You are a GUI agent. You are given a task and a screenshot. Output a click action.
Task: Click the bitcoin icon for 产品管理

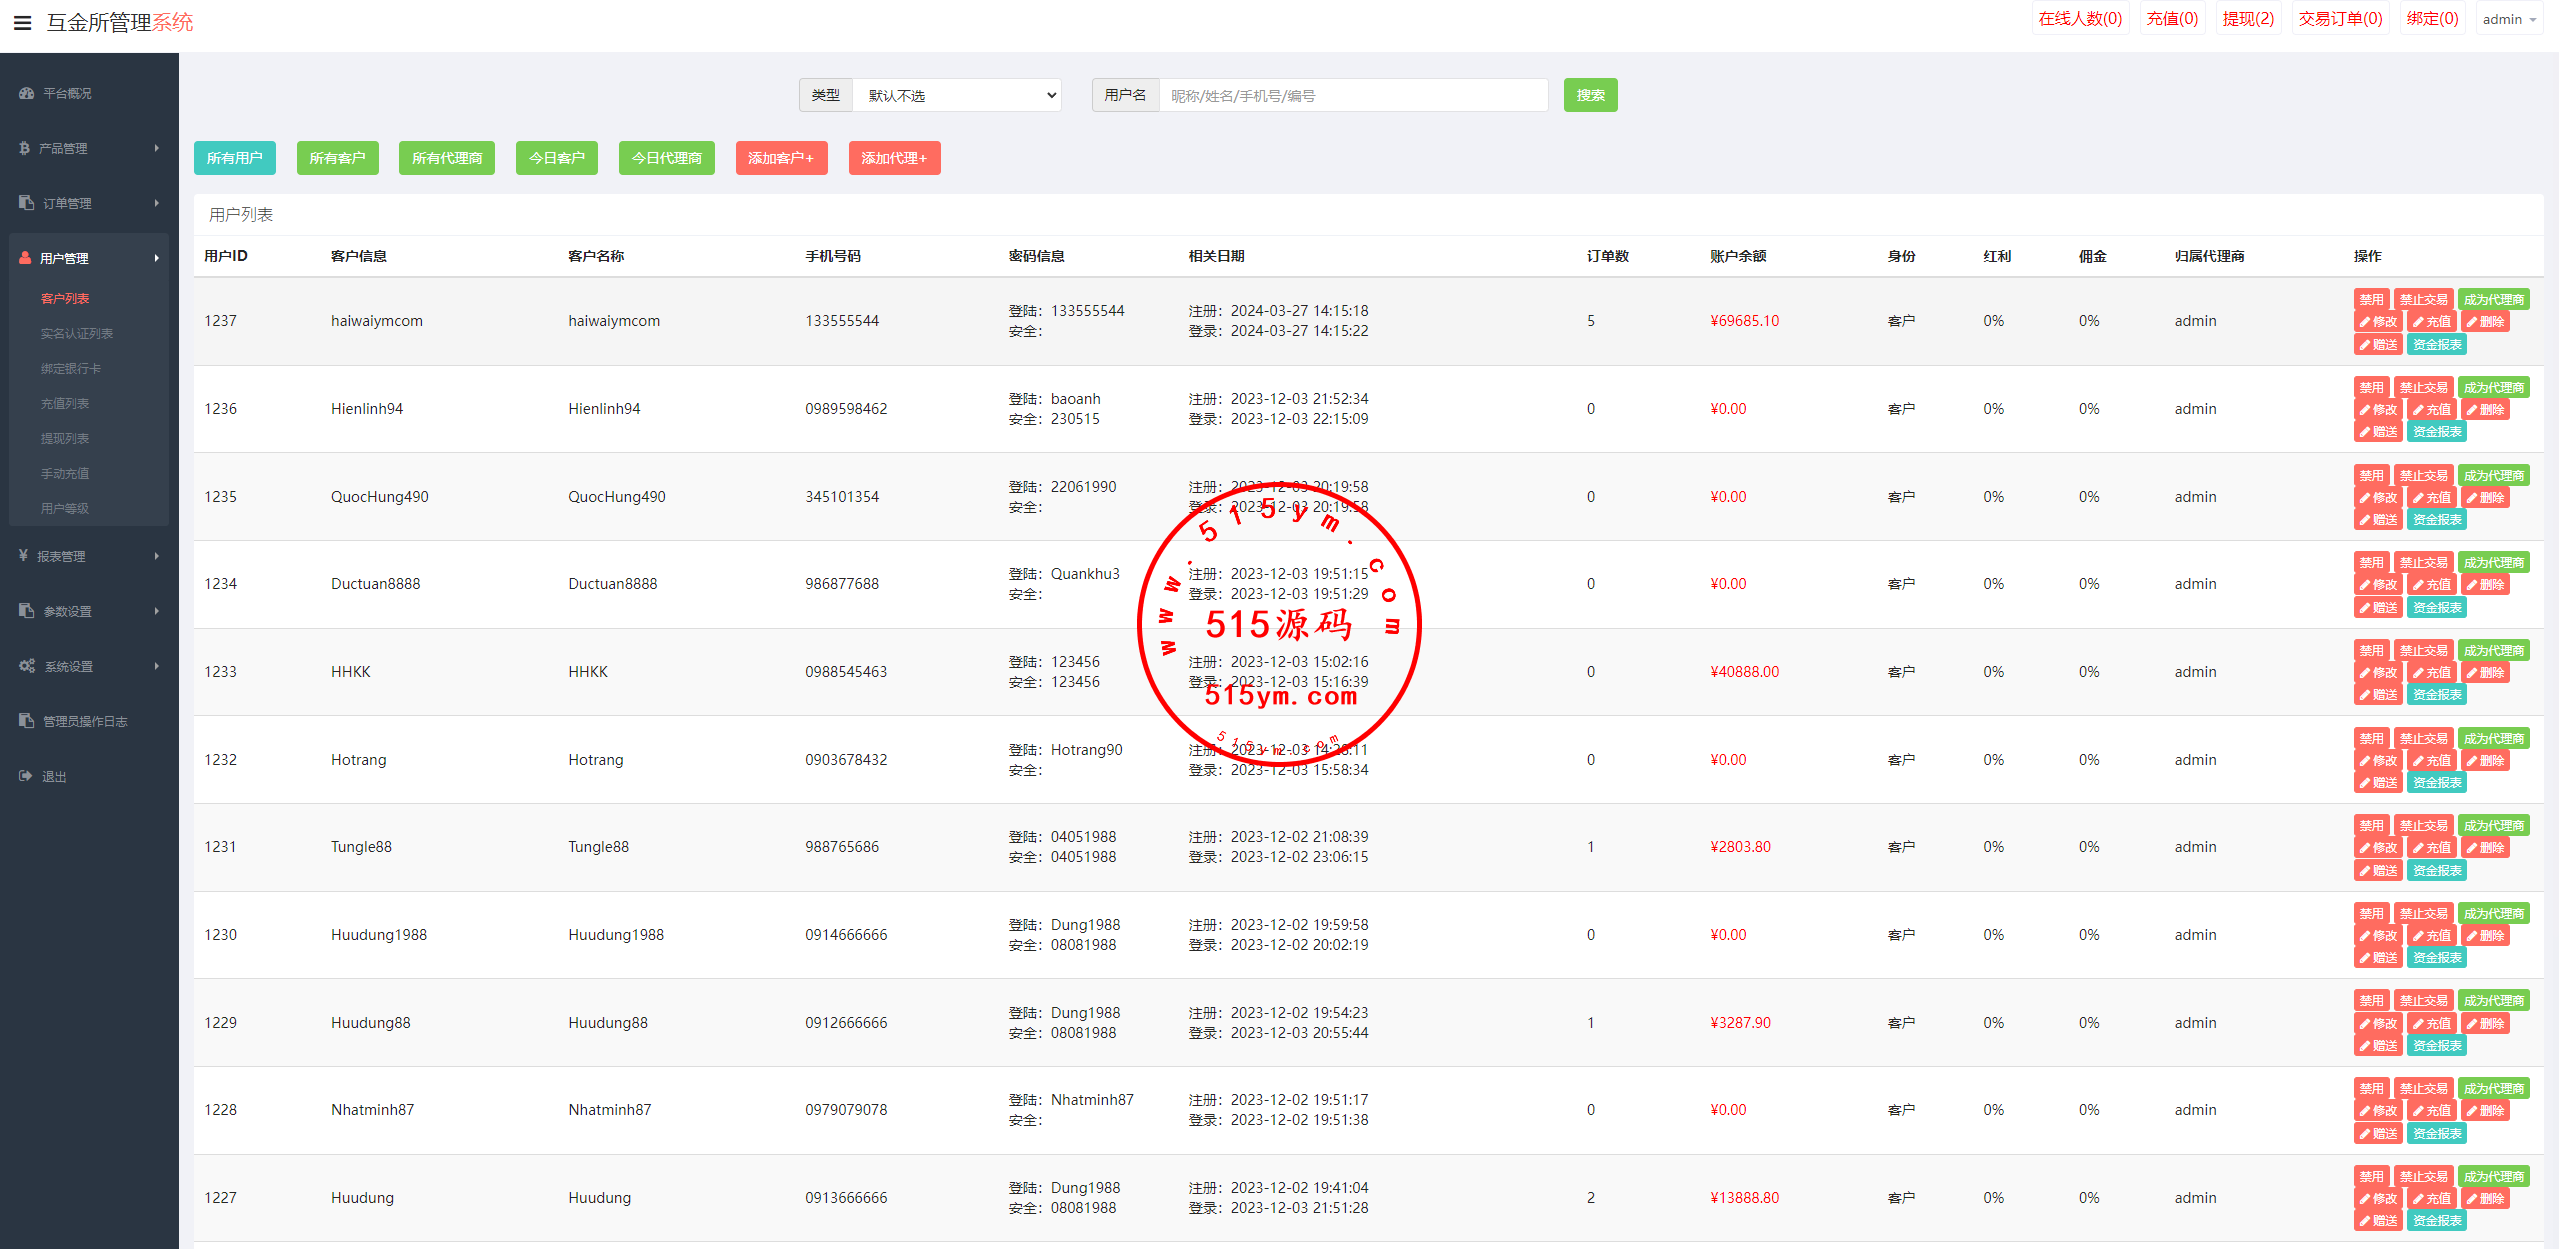25,148
